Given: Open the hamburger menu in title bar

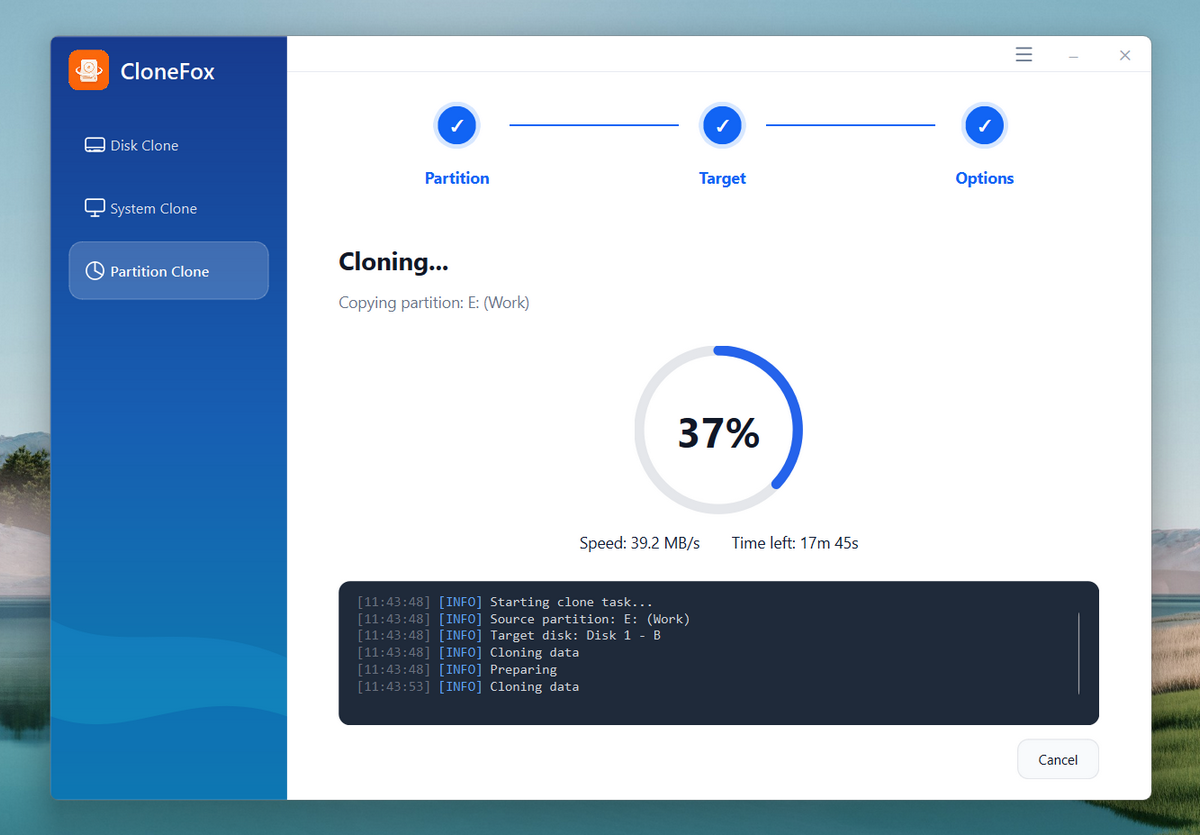Looking at the screenshot, I should [1024, 55].
